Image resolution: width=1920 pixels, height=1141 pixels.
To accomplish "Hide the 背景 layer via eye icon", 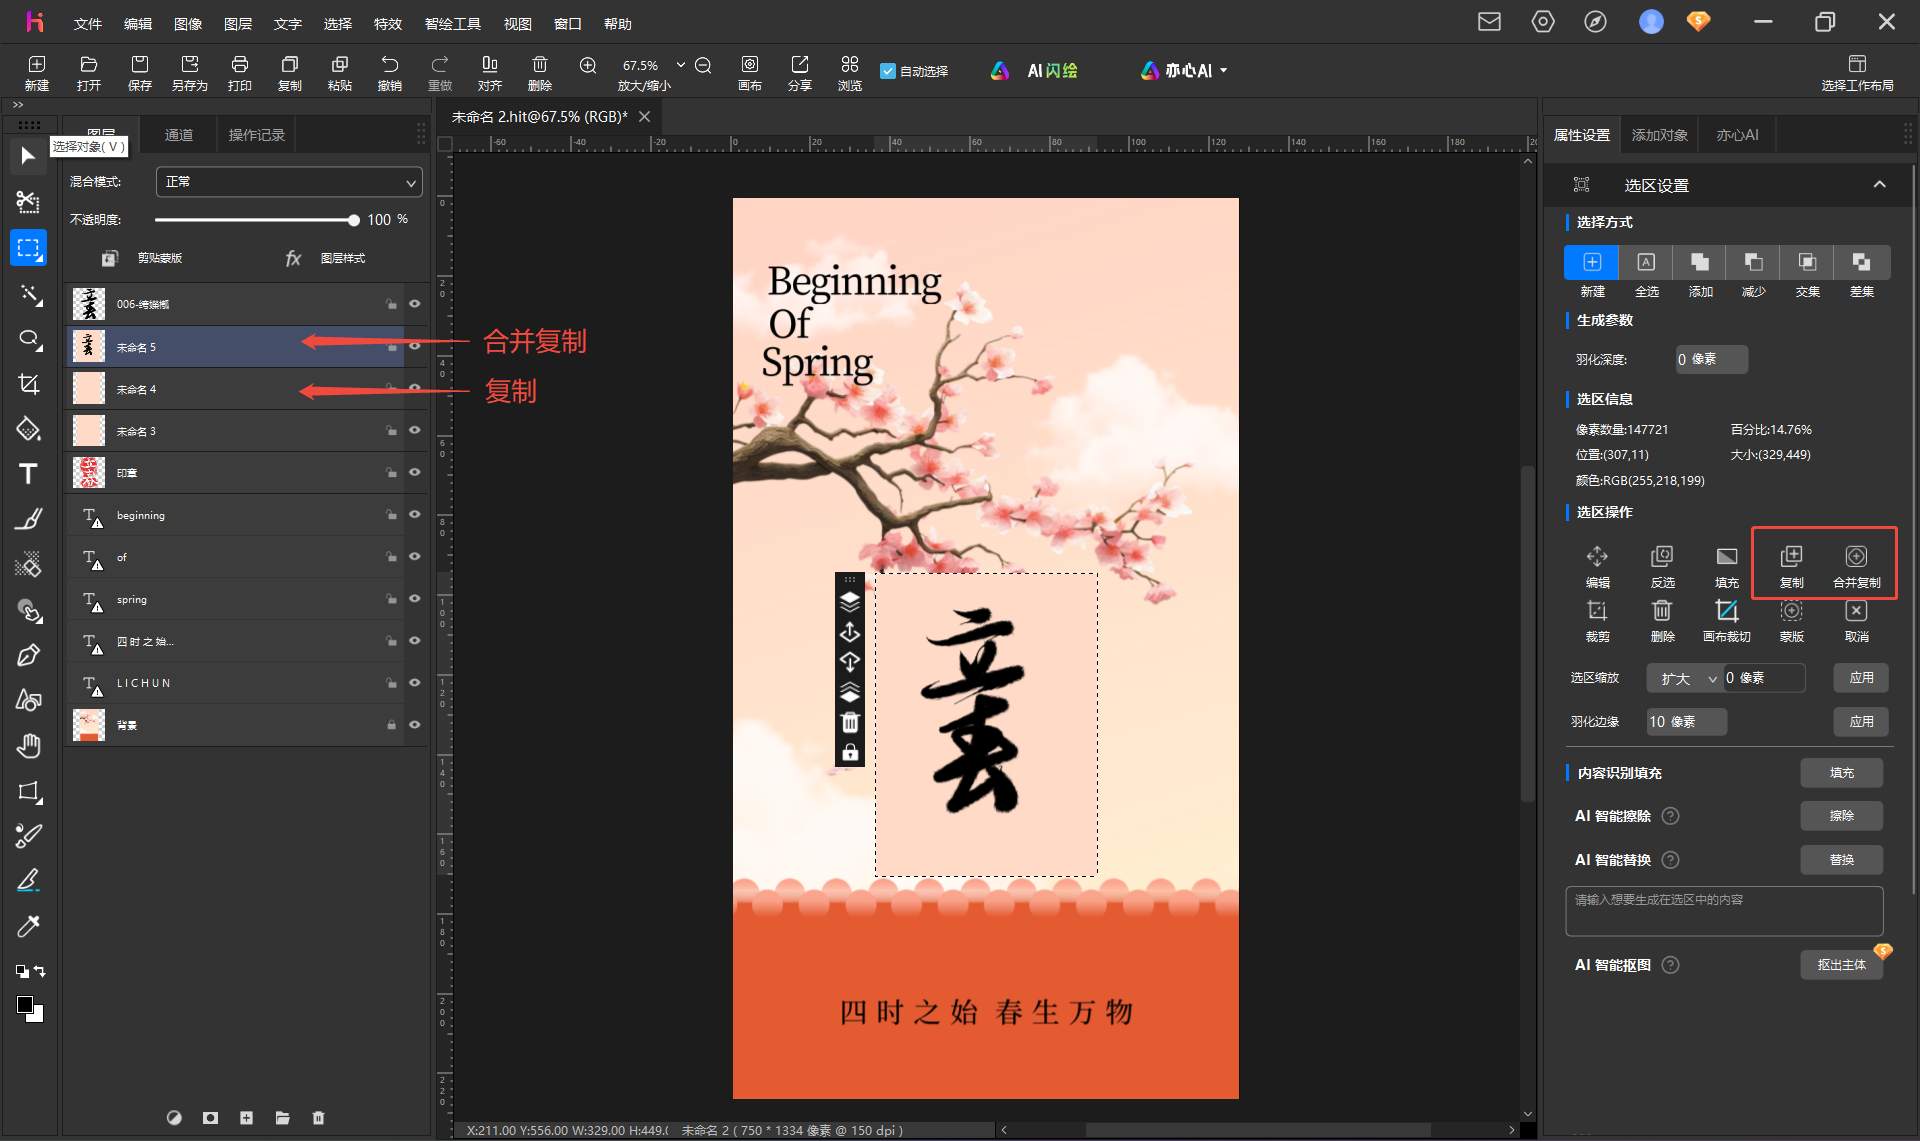I will click(x=414, y=724).
